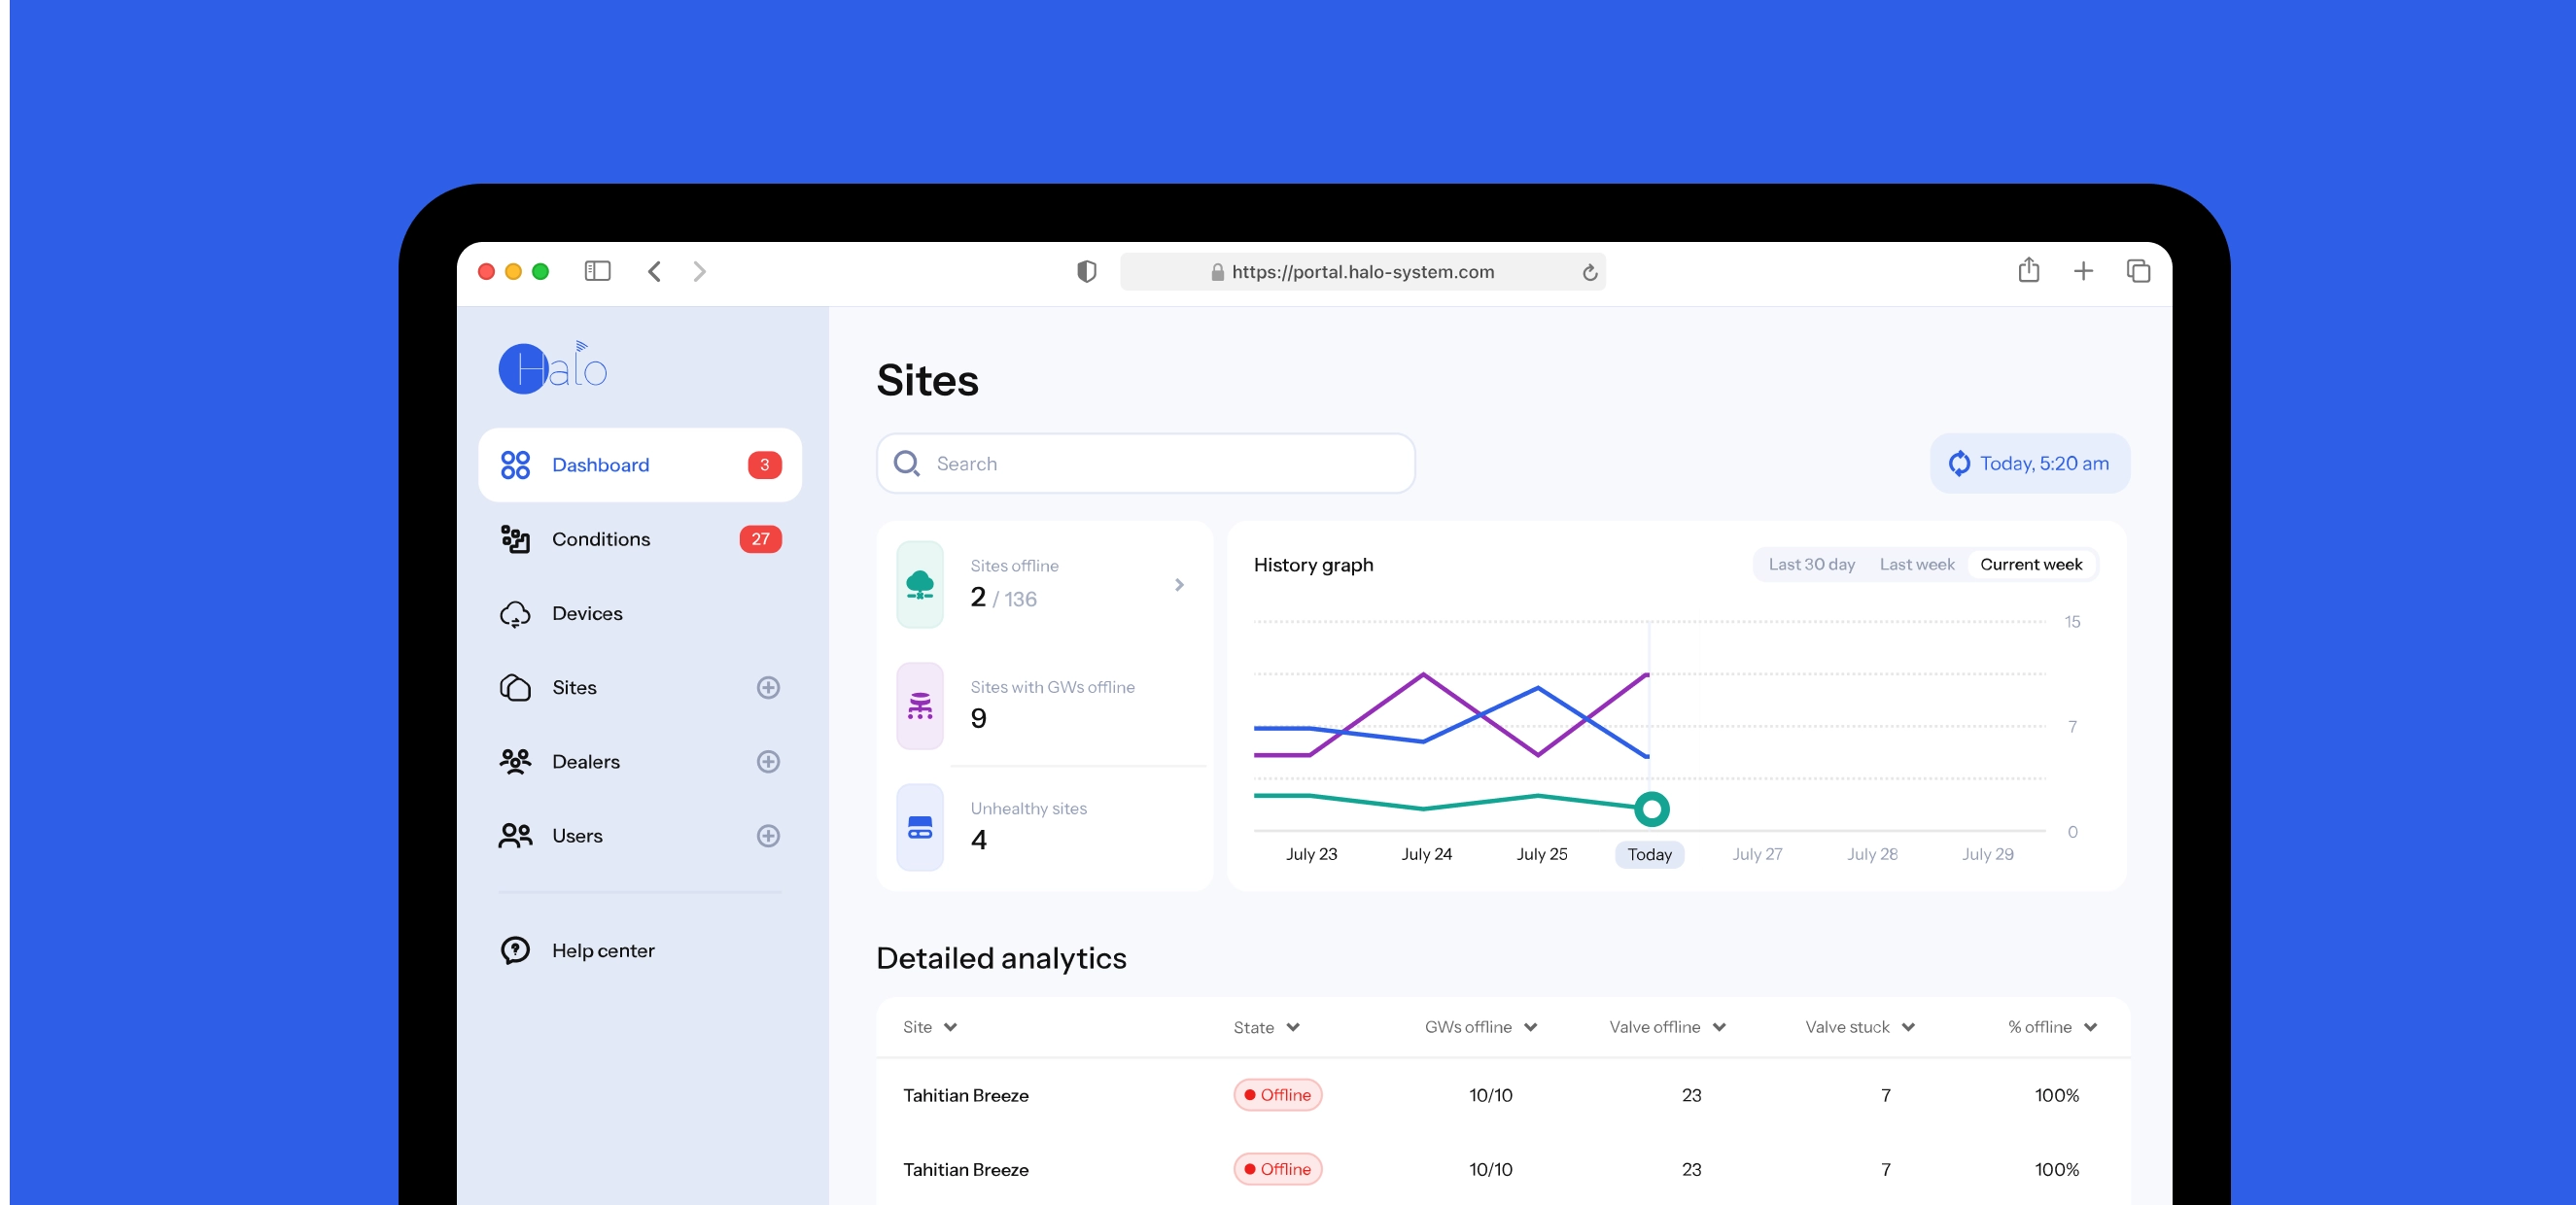Click the Today, 5:20 am refresh control

pyautogui.click(x=2028, y=463)
